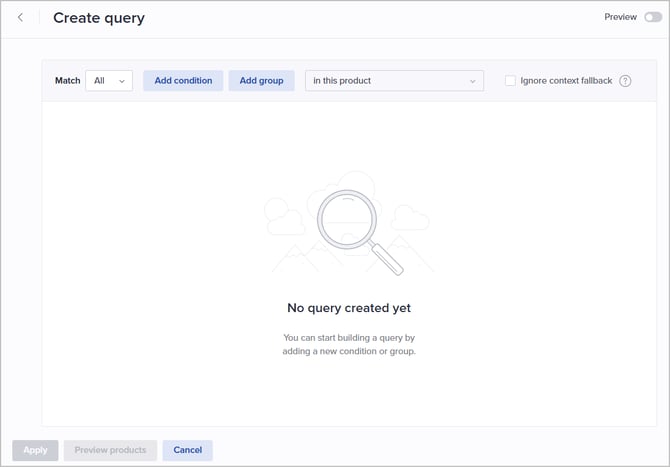Click the cloud graphic right of magnifier
The height and width of the screenshot is (467, 670).
[411, 217]
